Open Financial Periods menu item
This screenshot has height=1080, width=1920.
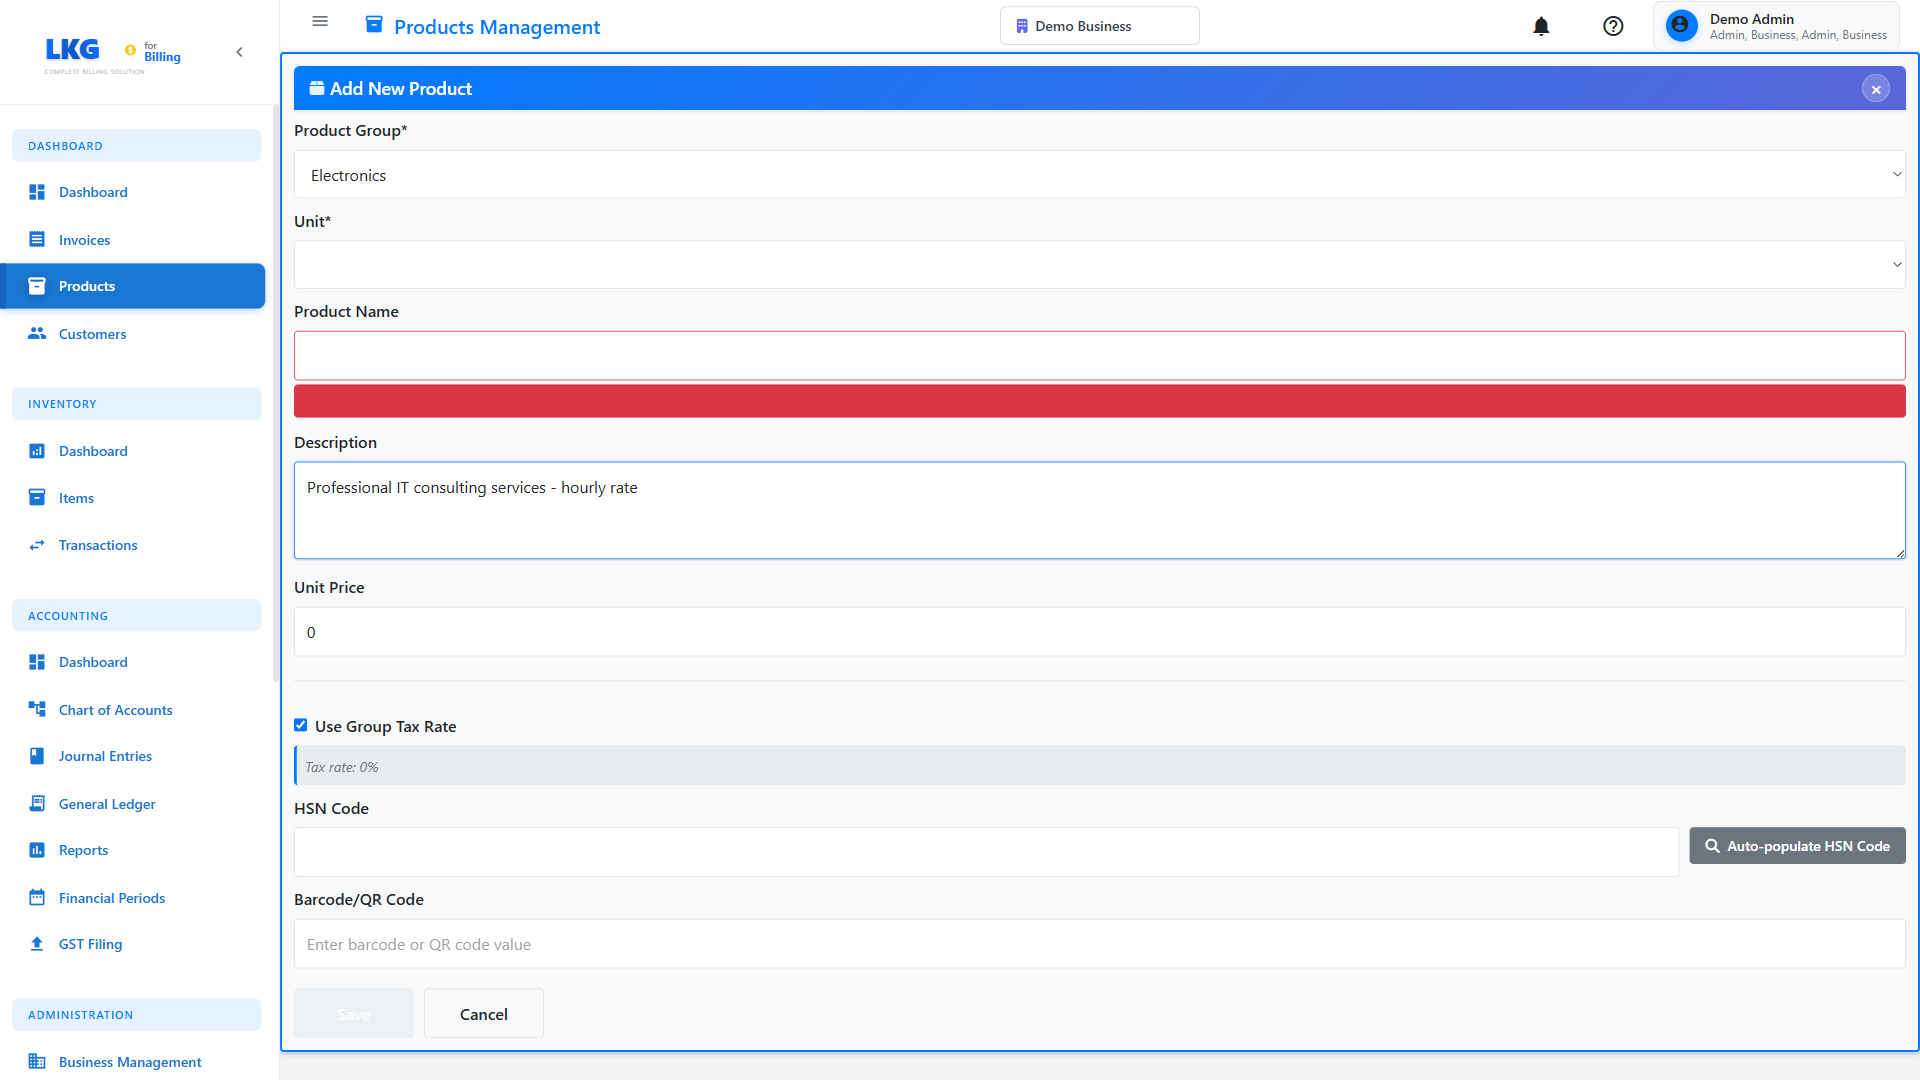112,898
